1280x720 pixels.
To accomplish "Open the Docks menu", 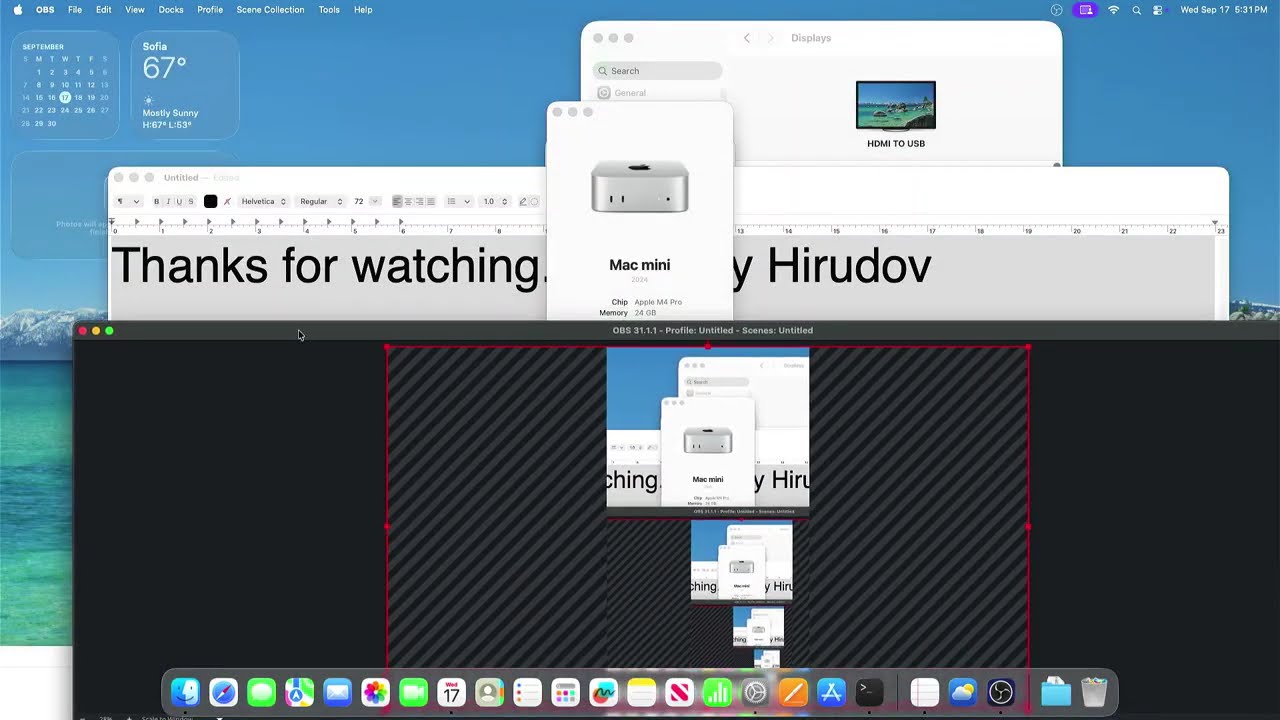I will pos(171,10).
